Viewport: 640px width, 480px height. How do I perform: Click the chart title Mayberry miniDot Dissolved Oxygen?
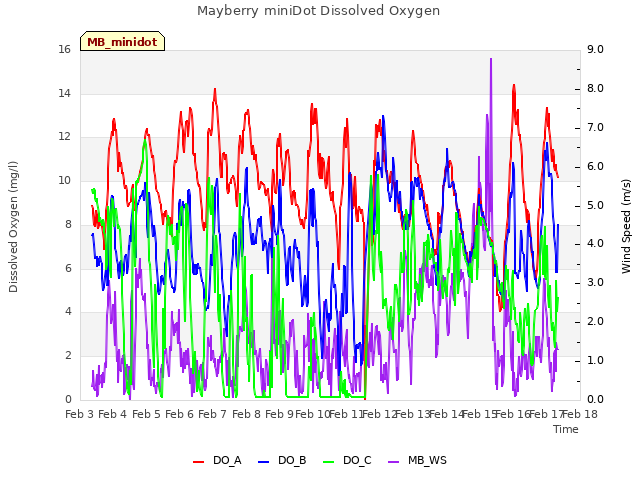pyautogui.click(x=318, y=11)
